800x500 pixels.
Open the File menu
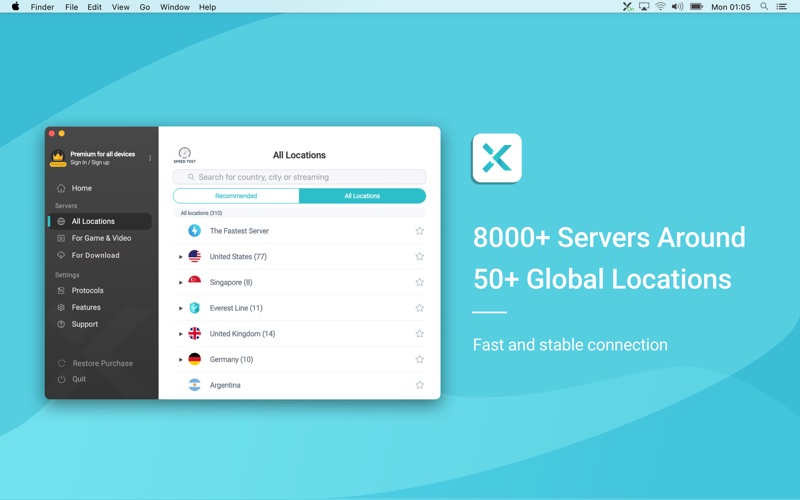point(71,7)
